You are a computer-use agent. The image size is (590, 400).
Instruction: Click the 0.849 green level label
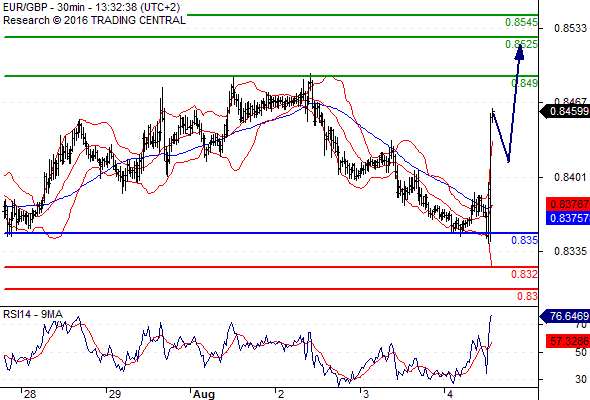pyautogui.click(x=525, y=83)
